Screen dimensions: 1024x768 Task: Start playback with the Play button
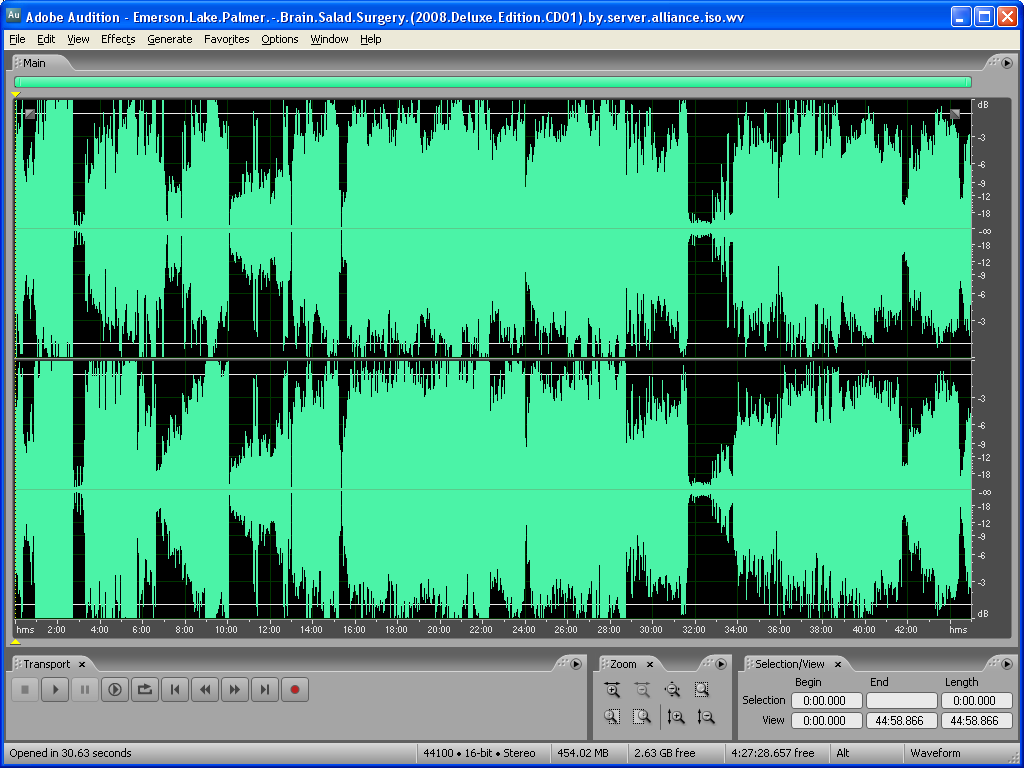click(x=56, y=690)
